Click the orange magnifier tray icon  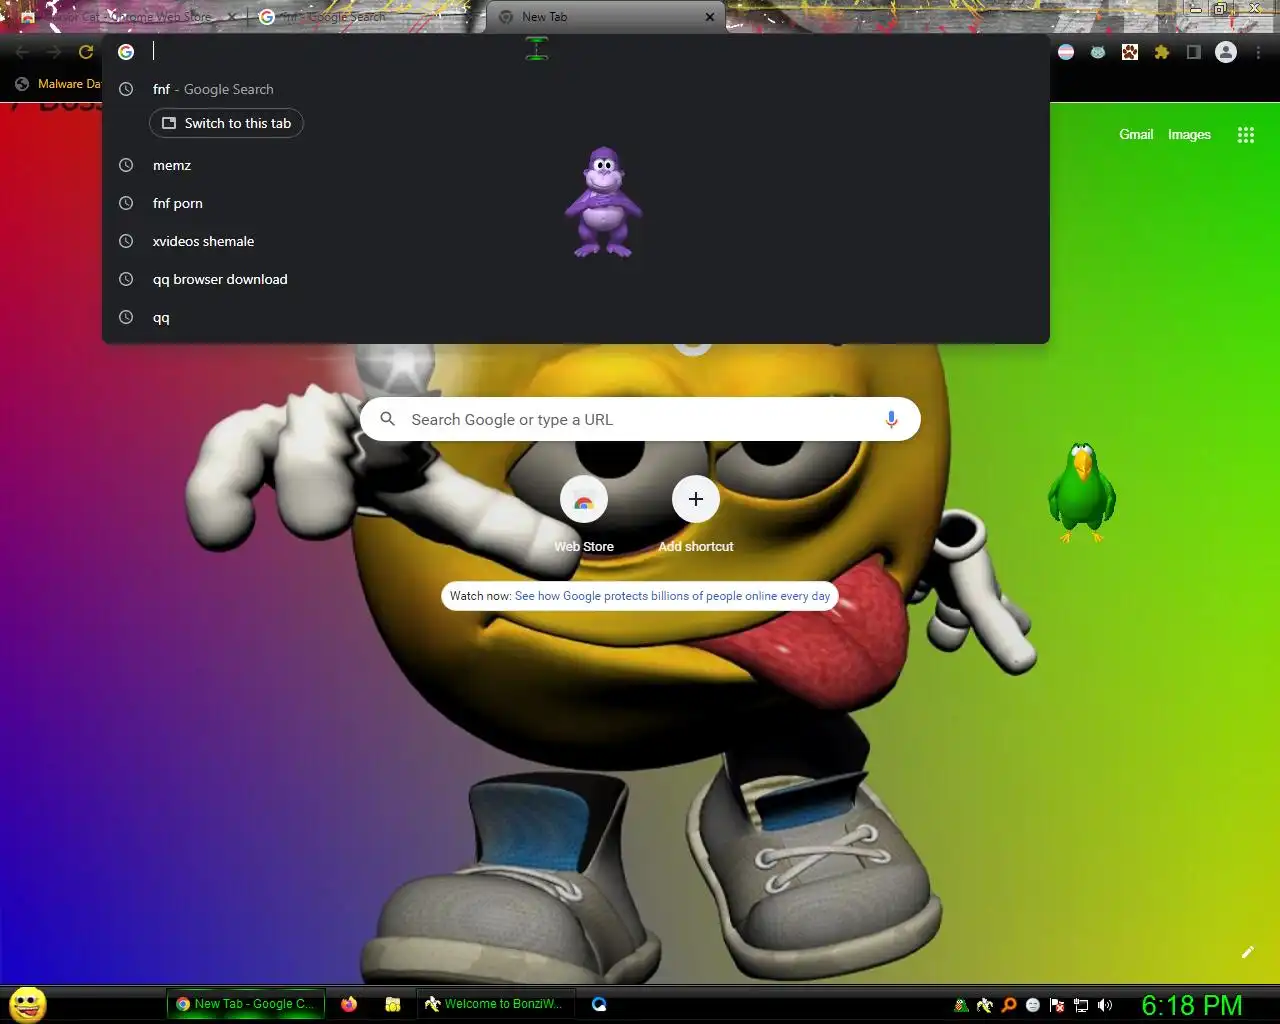[1009, 1005]
